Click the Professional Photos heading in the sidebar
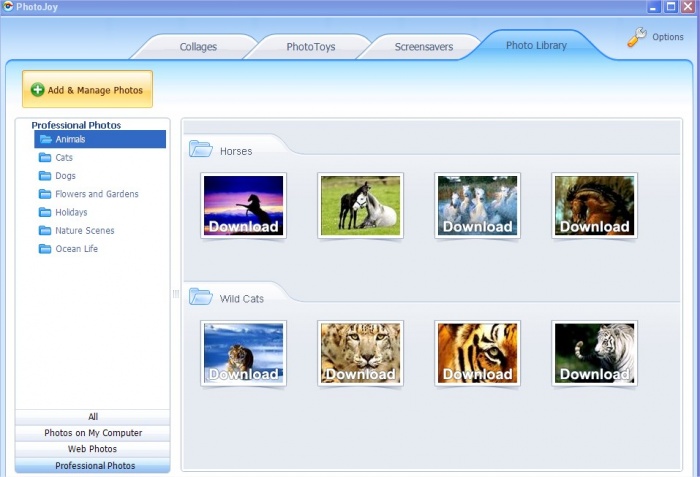The width and height of the screenshot is (700, 477). 76,125
